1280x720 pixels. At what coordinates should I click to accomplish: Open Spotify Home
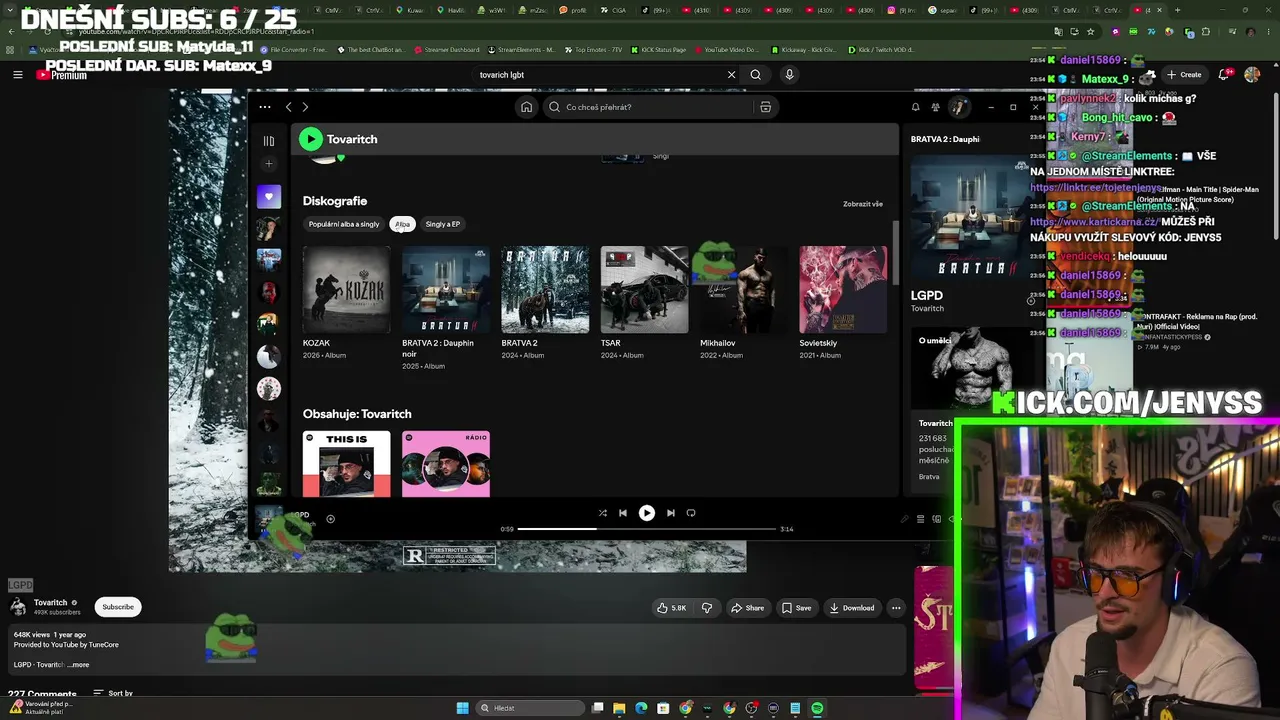(x=526, y=107)
